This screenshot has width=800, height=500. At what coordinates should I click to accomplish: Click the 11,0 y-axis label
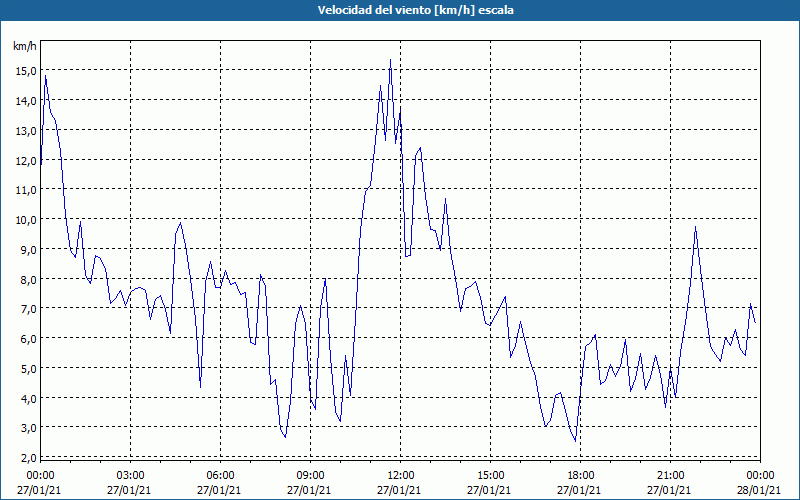point(26,190)
